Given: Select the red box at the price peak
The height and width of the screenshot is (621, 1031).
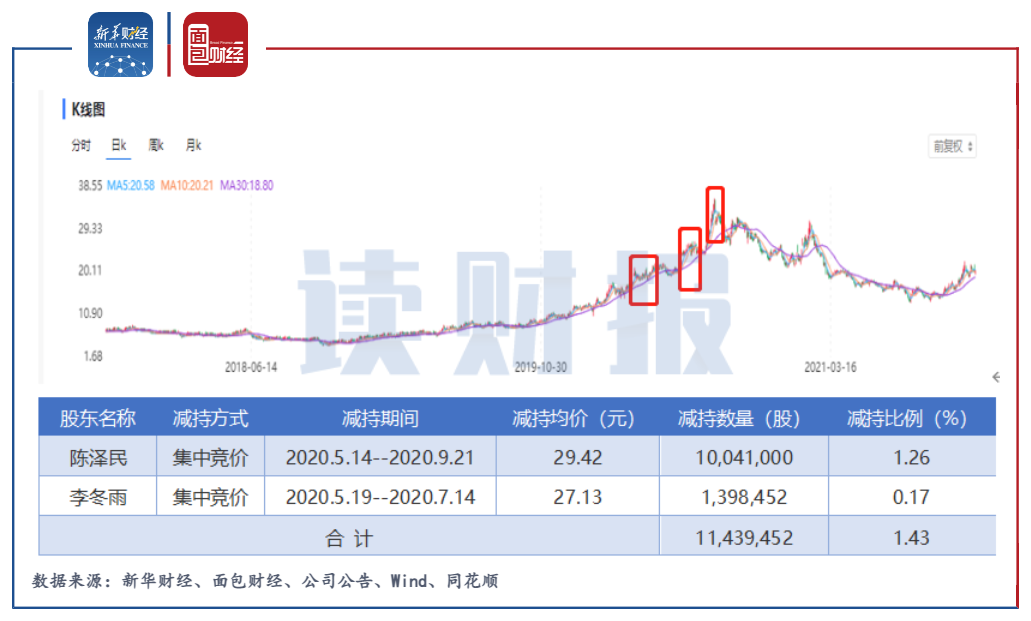Looking at the screenshot, I should 715,214.
